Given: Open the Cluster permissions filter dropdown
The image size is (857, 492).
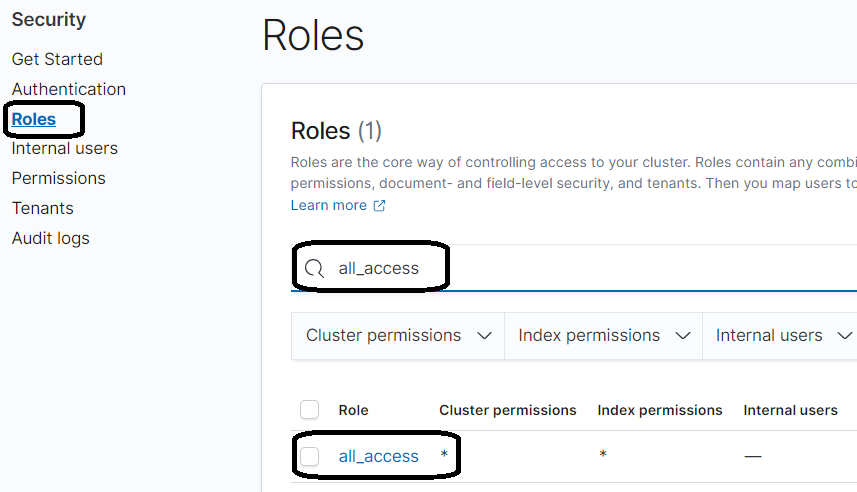Looking at the screenshot, I should [x=398, y=336].
